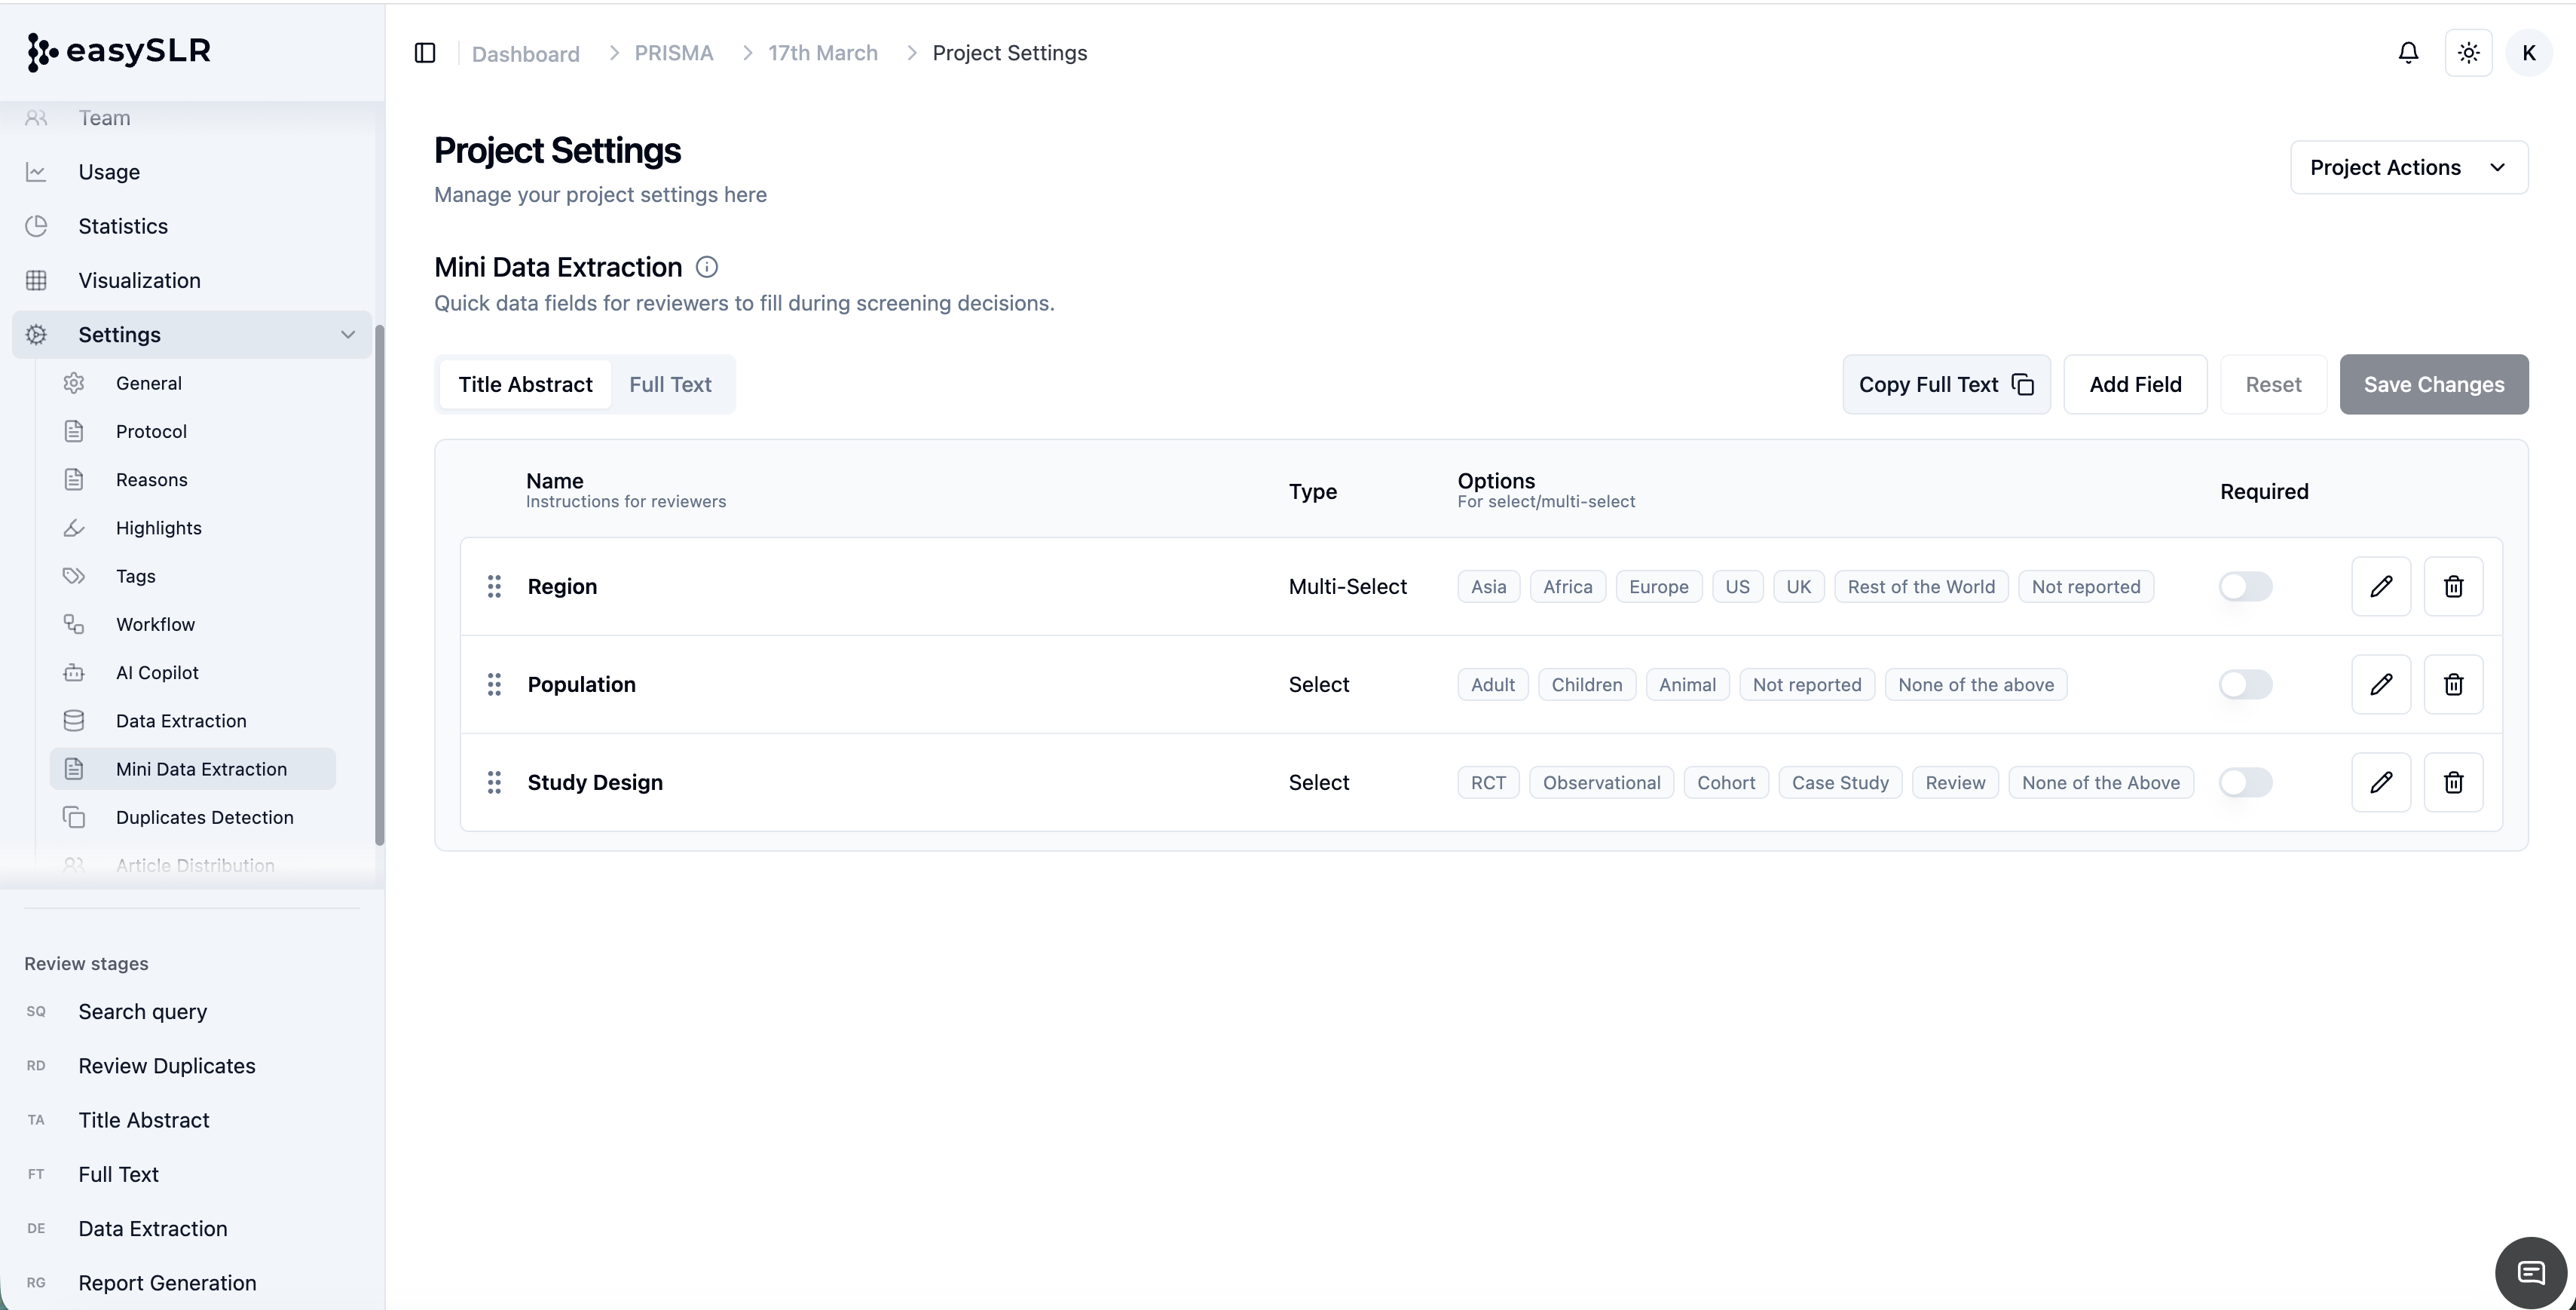Switch to the Full Text tab
The height and width of the screenshot is (1310, 2576).
click(x=670, y=384)
